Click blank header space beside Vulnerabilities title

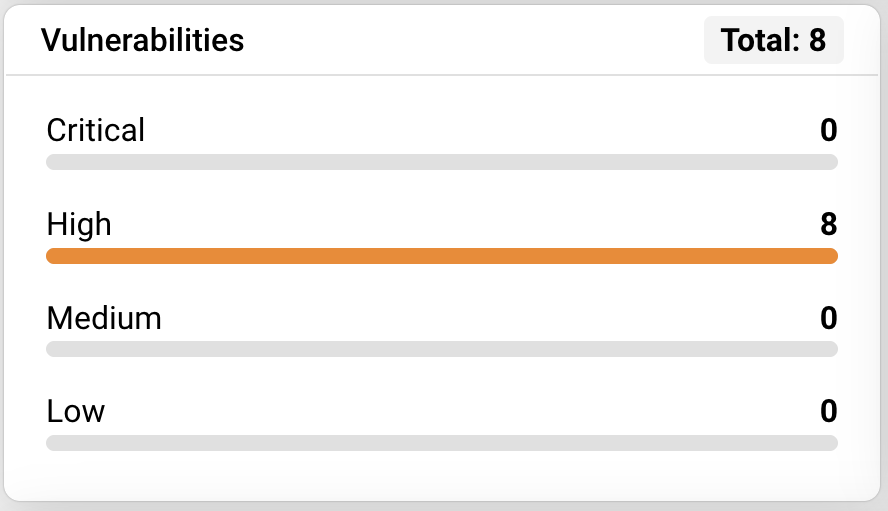coord(470,40)
